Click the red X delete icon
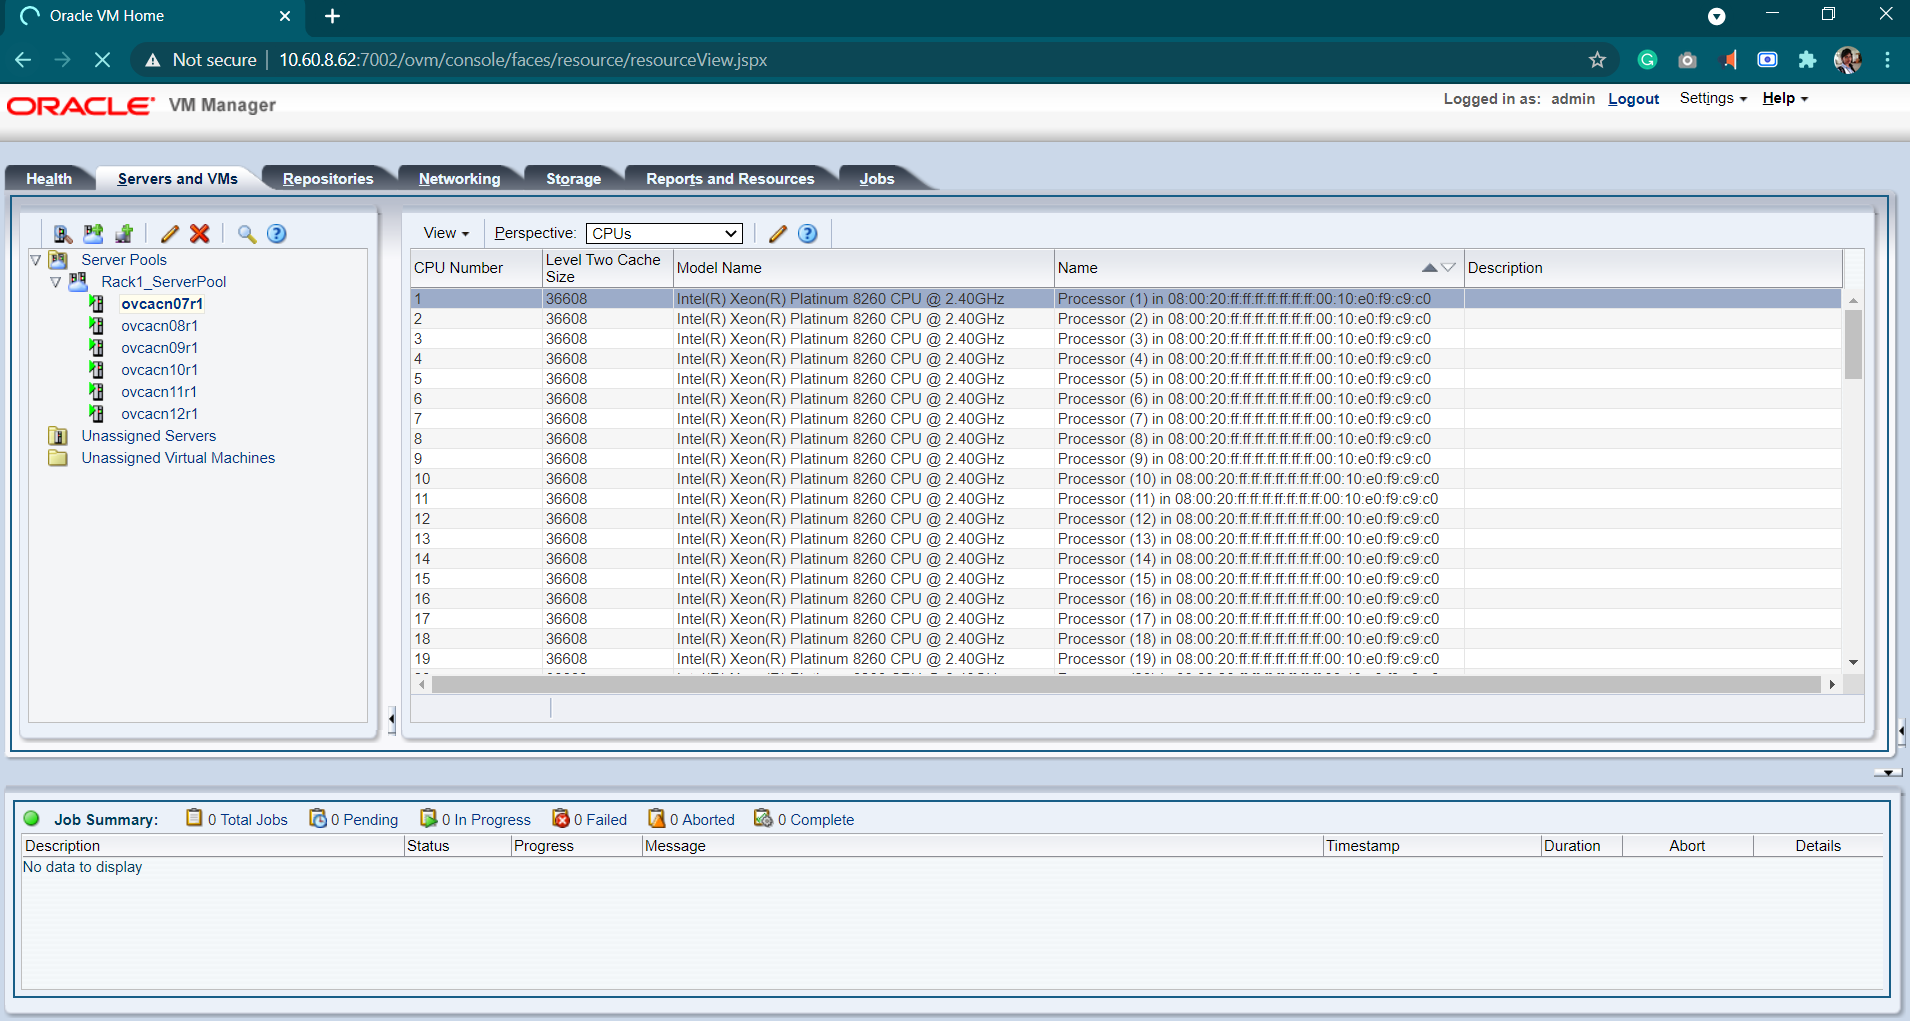 pyautogui.click(x=200, y=234)
